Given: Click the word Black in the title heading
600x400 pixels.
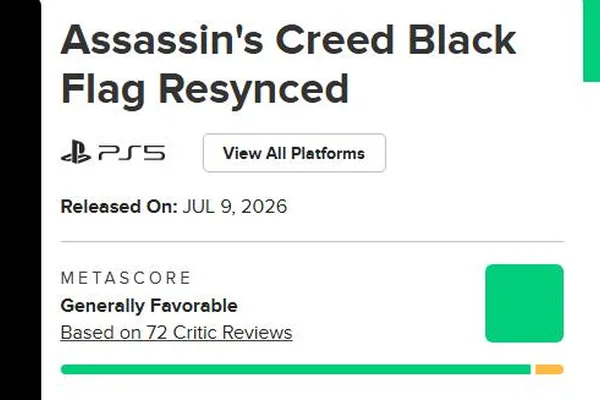Looking at the screenshot, I should click(x=462, y=40).
